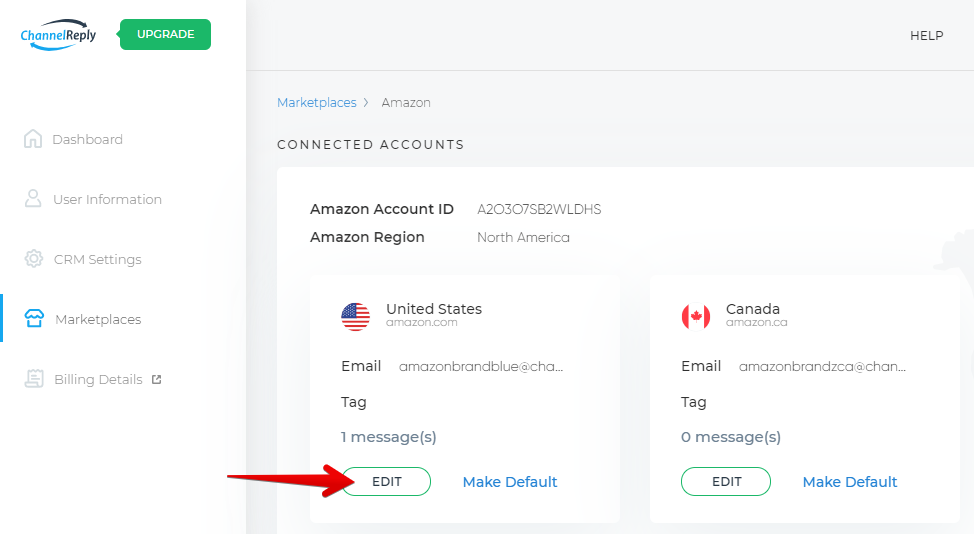Open the CRM Settings gear icon
The height and width of the screenshot is (534, 974).
[34, 258]
